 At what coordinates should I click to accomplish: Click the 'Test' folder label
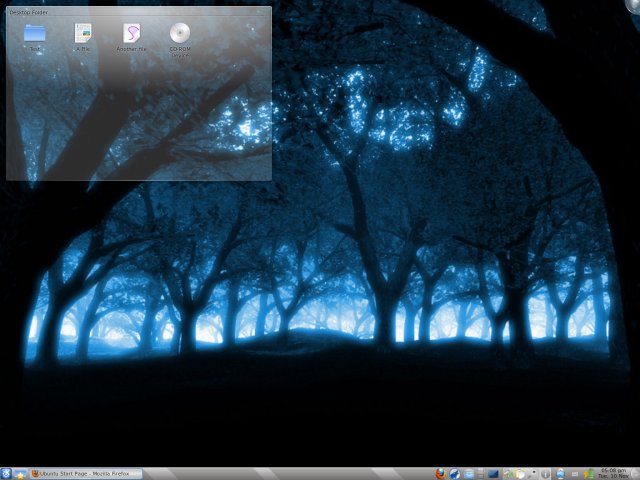(x=35, y=49)
